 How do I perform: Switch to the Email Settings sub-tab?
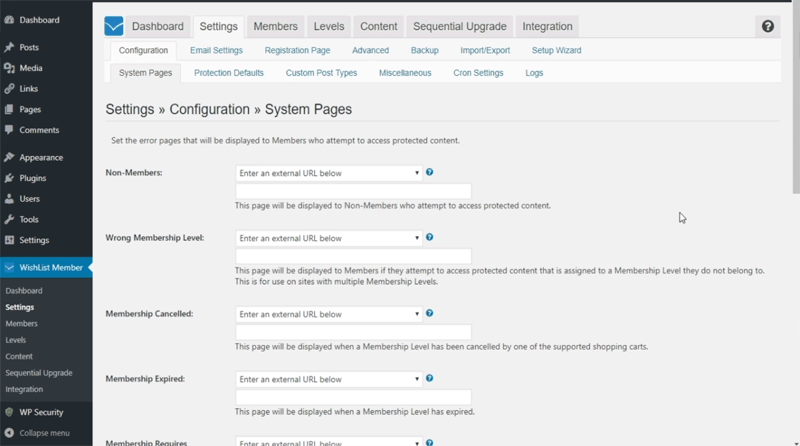216,50
